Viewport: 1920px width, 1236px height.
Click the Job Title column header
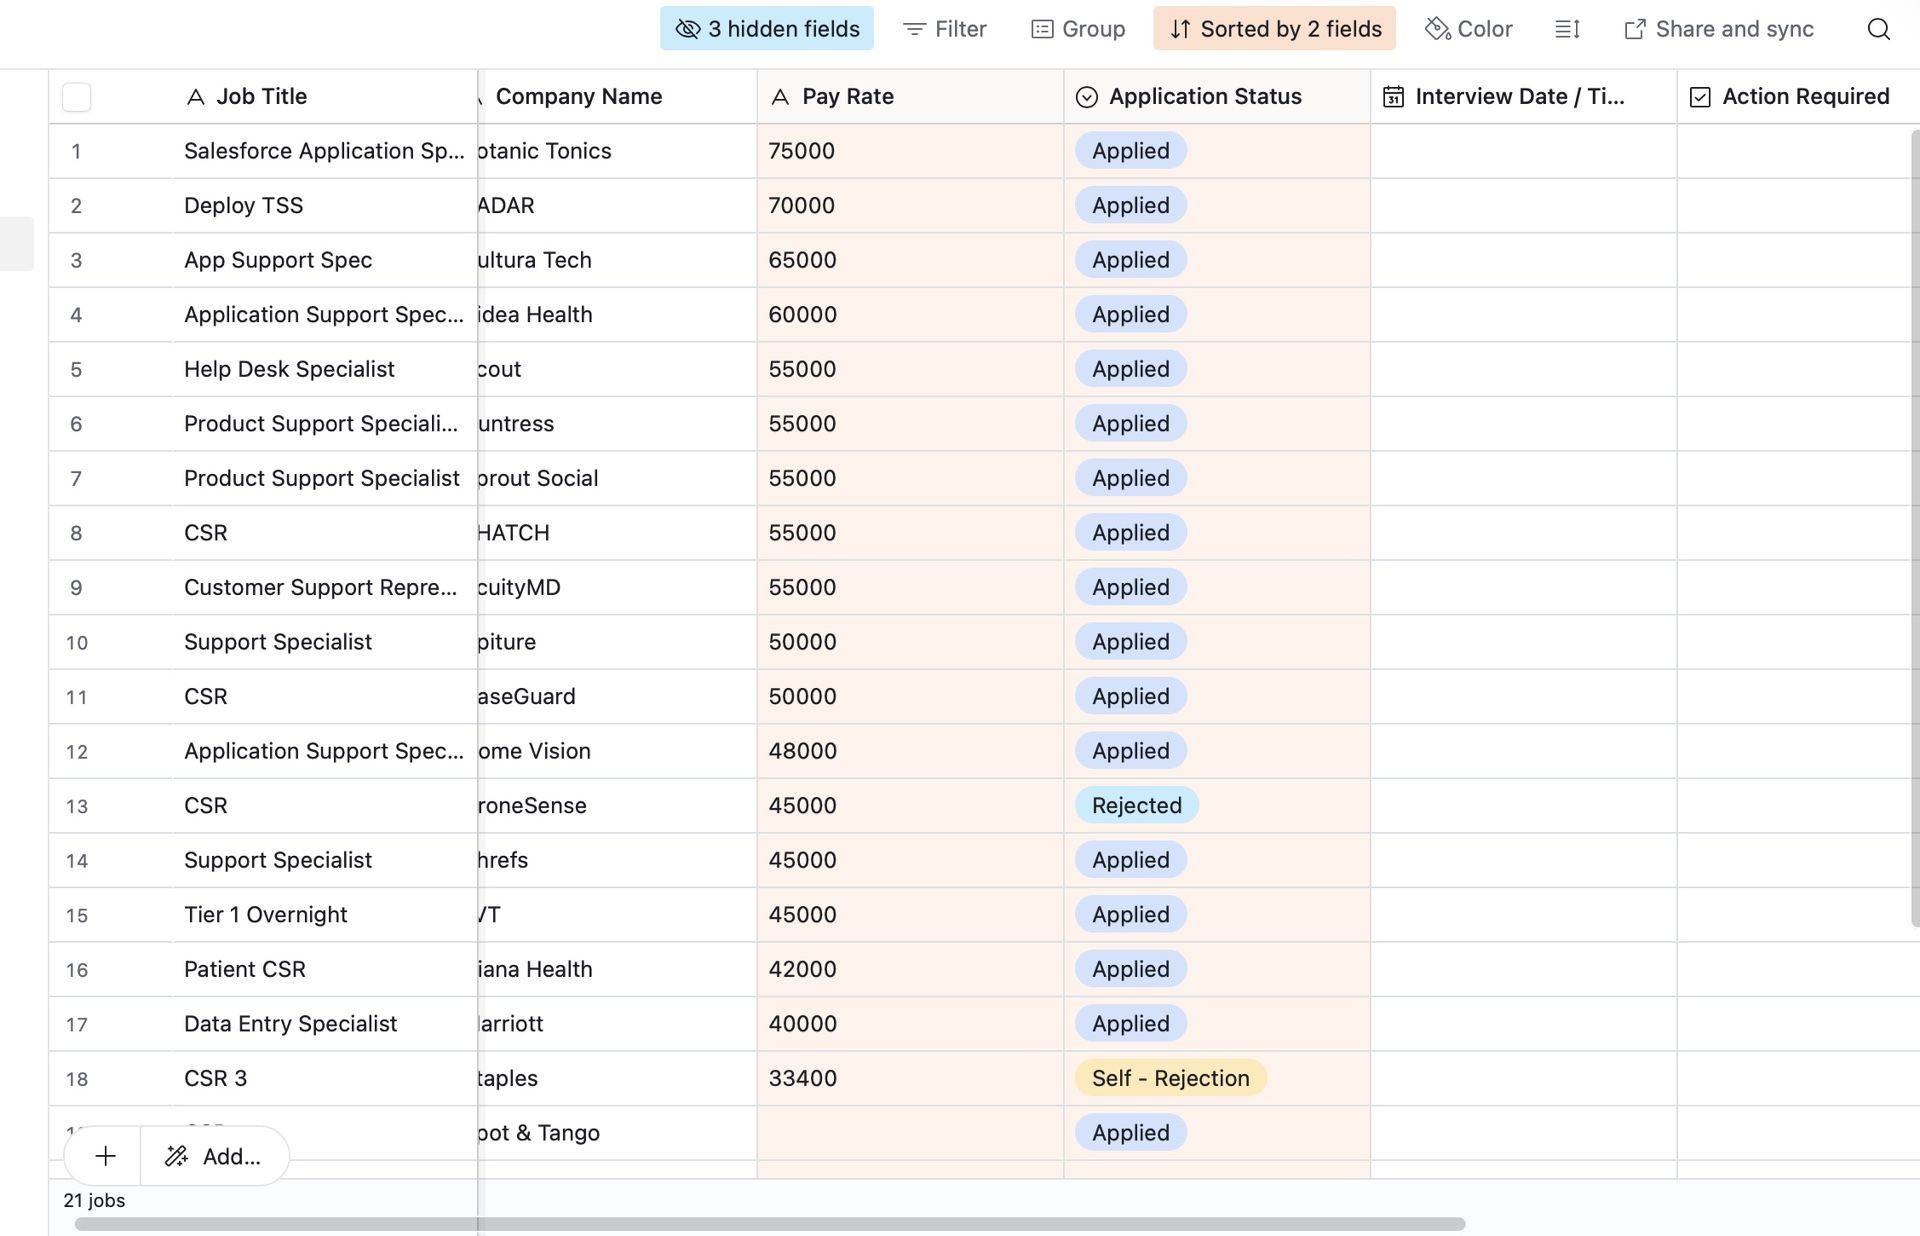262,97
